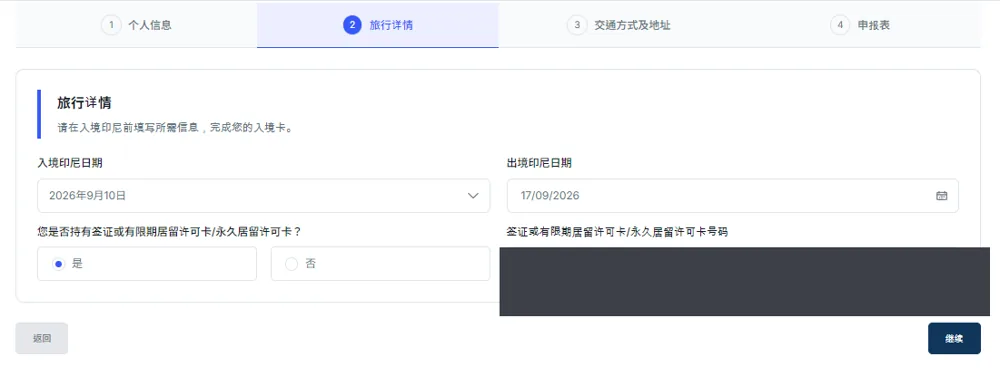Click label 出境印尼日期

point(539,163)
